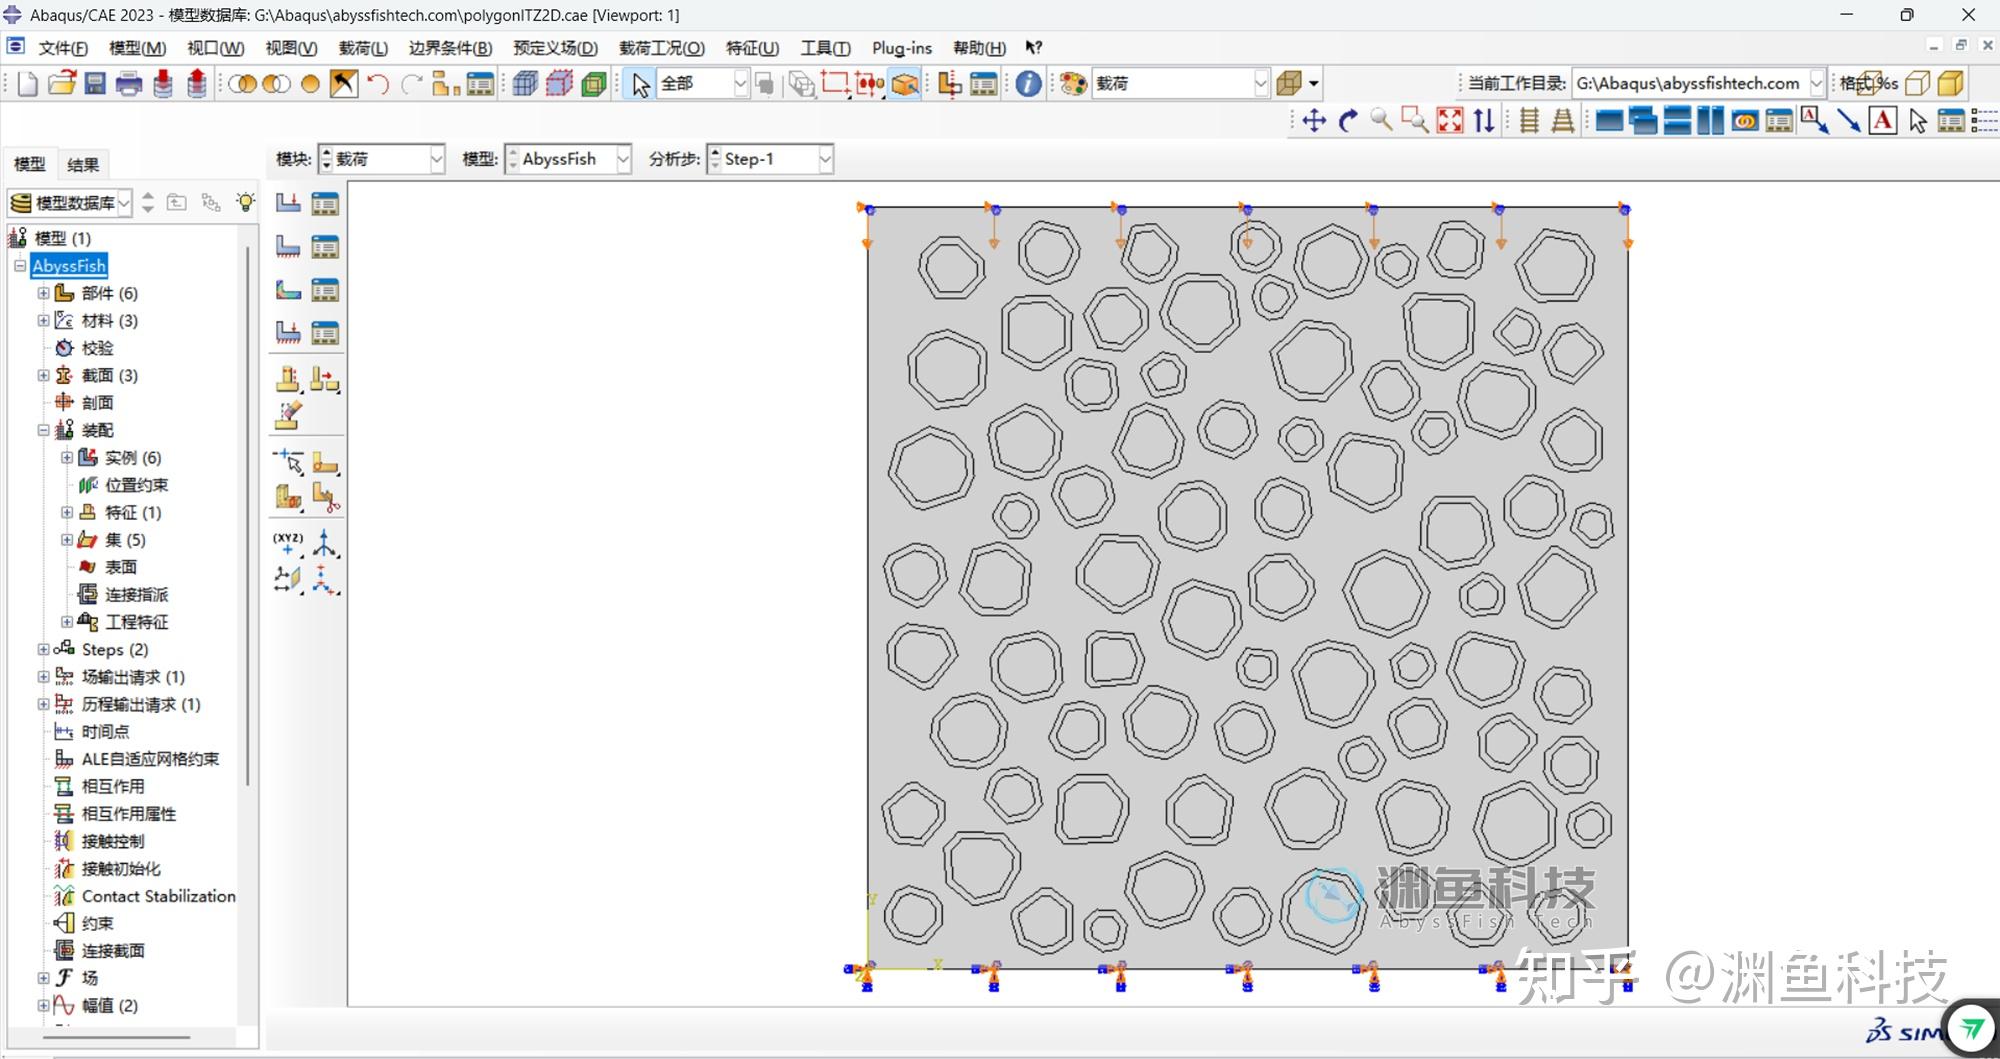Open the Step-1 analysis step dropdown

tap(825, 159)
